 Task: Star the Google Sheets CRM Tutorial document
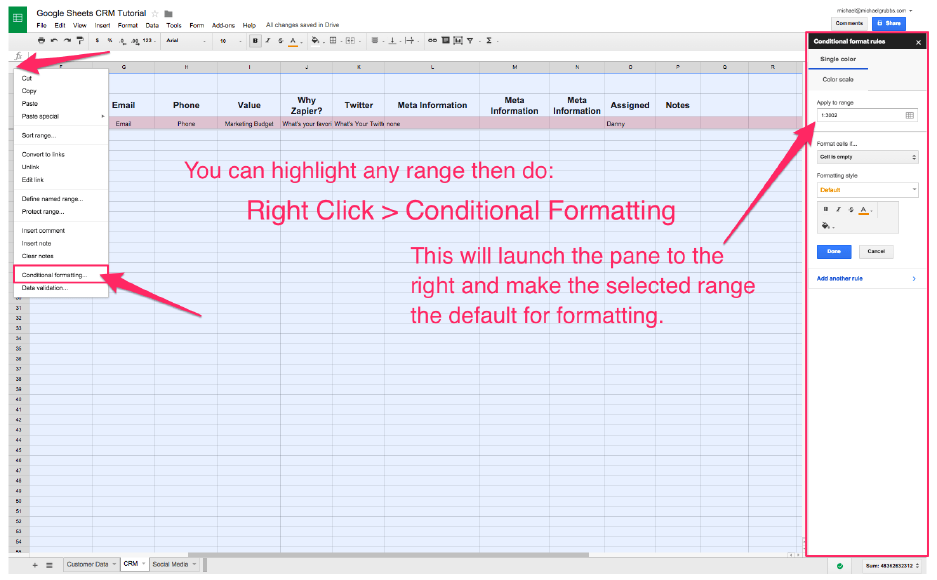(155, 13)
